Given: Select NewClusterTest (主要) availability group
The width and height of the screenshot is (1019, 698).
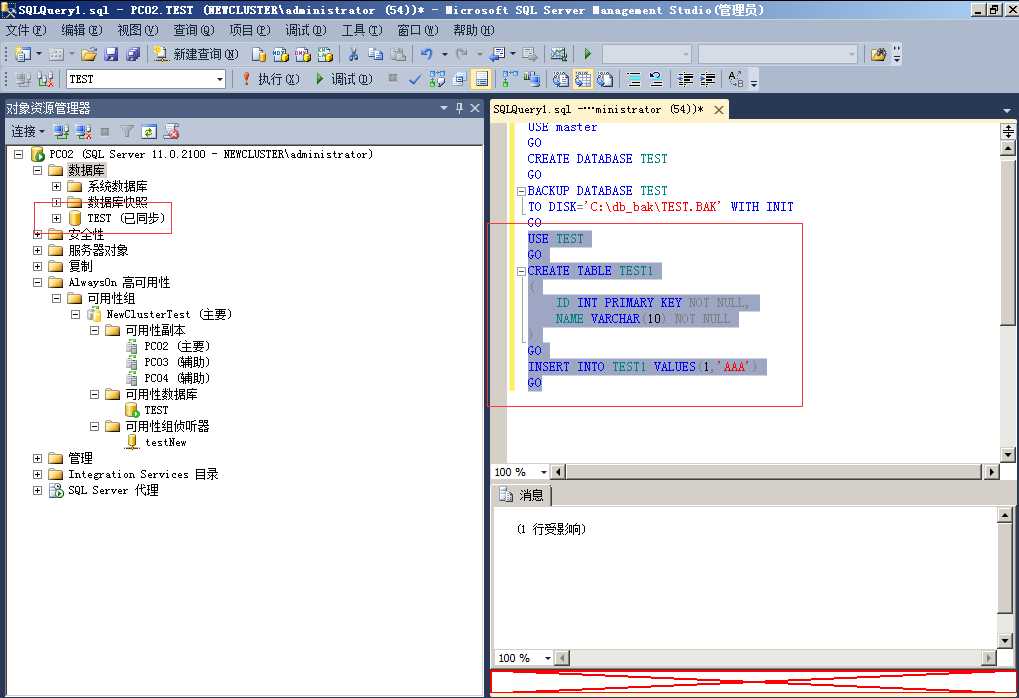Looking at the screenshot, I should click(x=169, y=315).
